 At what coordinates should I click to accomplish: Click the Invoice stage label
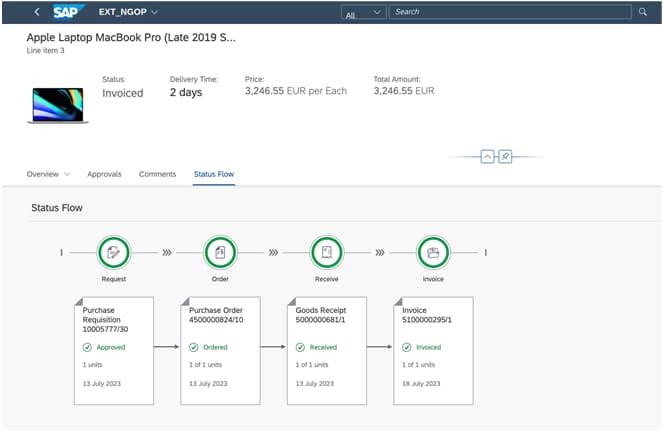[x=433, y=279]
